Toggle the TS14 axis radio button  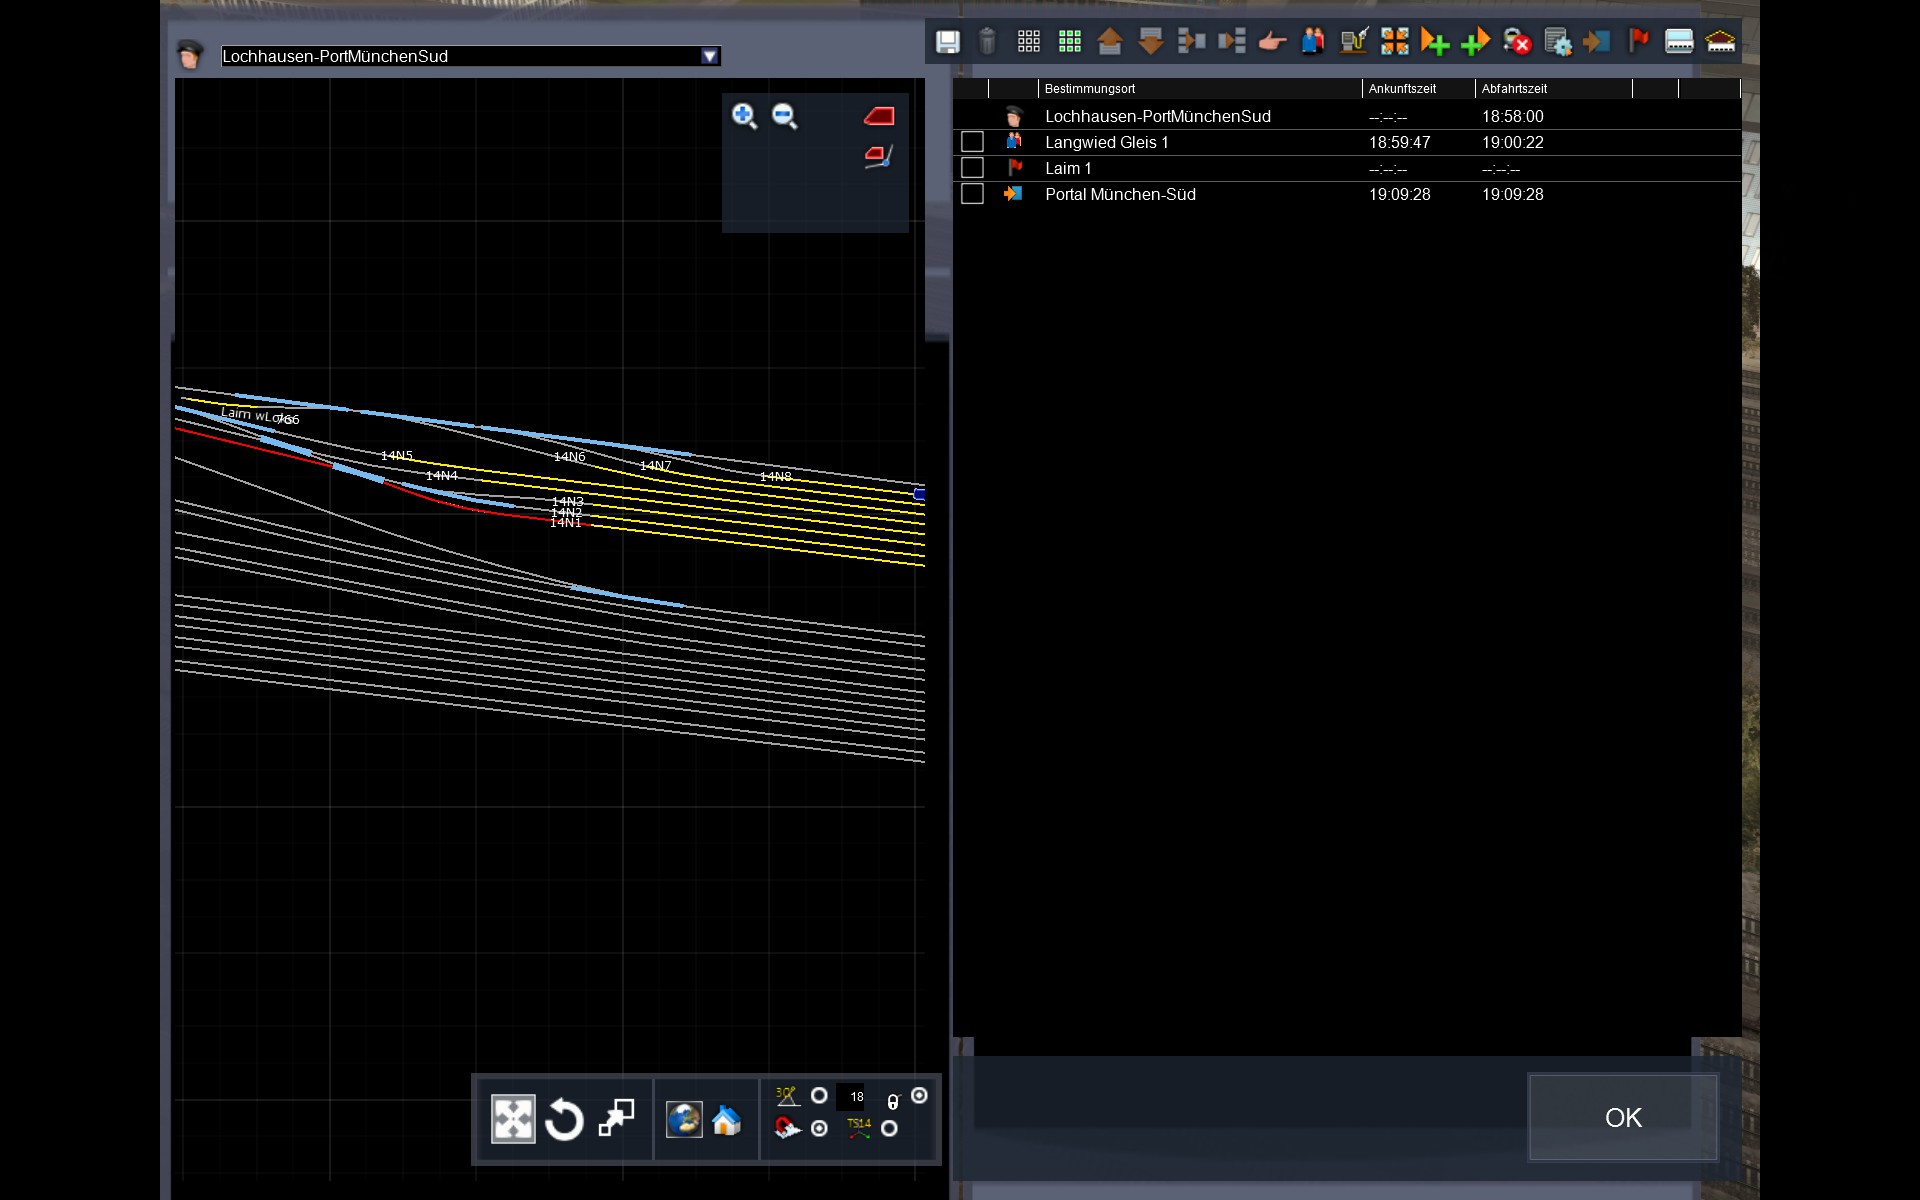pyautogui.click(x=889, y=1128)
